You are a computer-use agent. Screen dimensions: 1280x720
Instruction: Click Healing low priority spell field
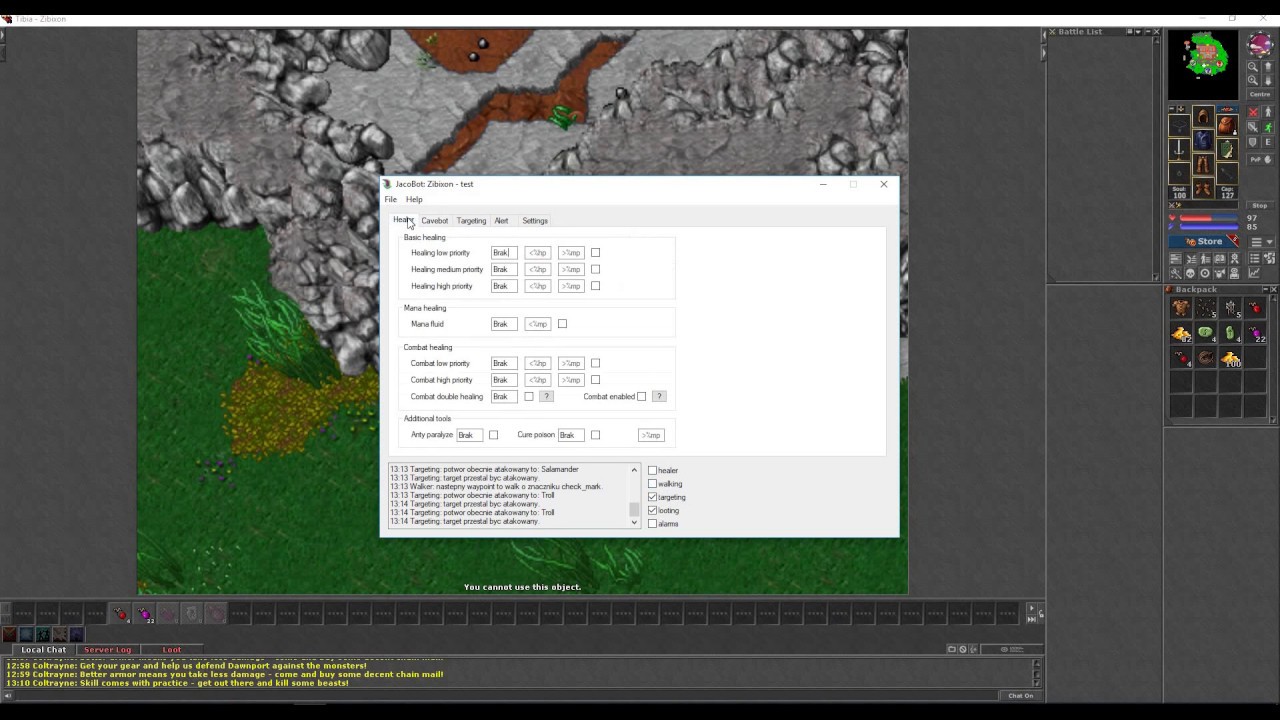click(504, 253)
